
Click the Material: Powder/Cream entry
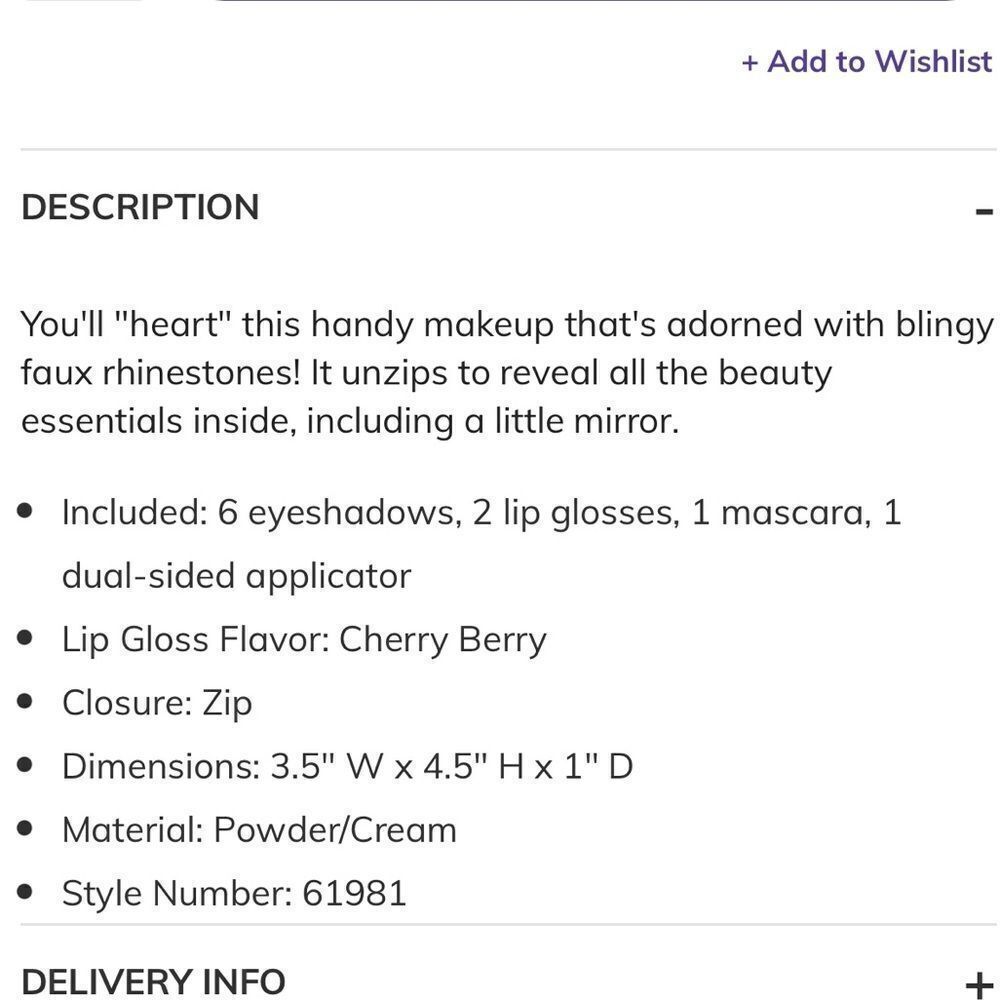[x=259, y=829]
